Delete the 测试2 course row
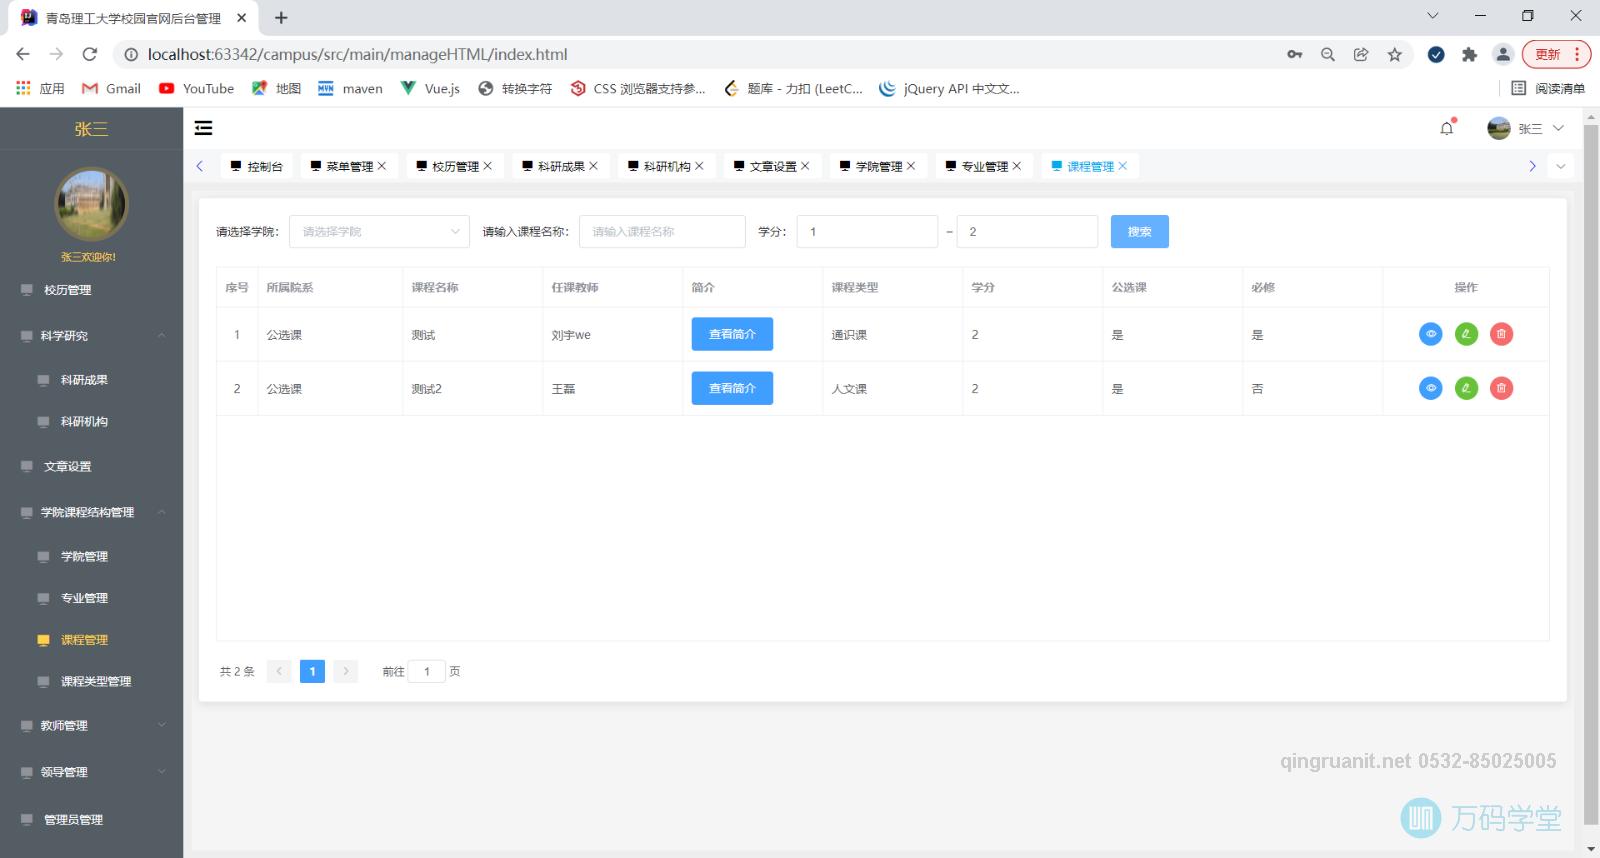This screenshot has height=858, width=1600. (x=1501, y=388)
